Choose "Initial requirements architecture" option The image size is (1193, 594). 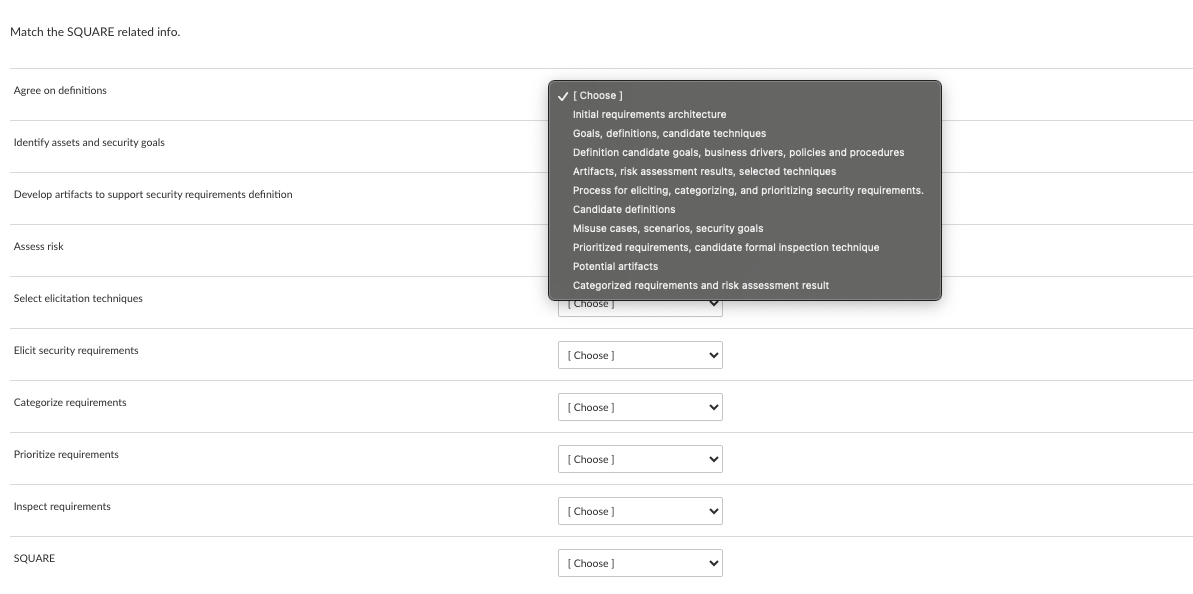pyautogui.click(x=648, y=114)
